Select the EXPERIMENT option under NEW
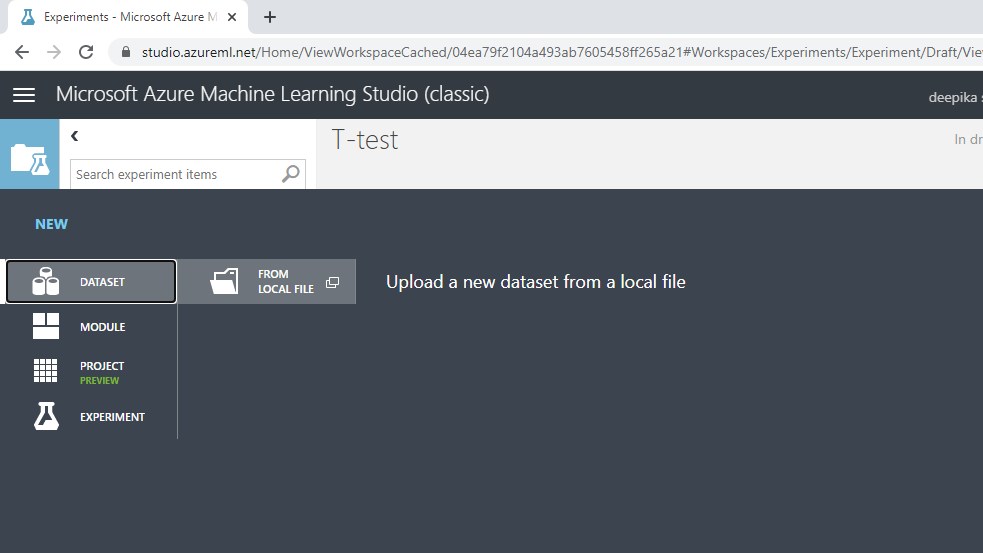 point(91,417)
